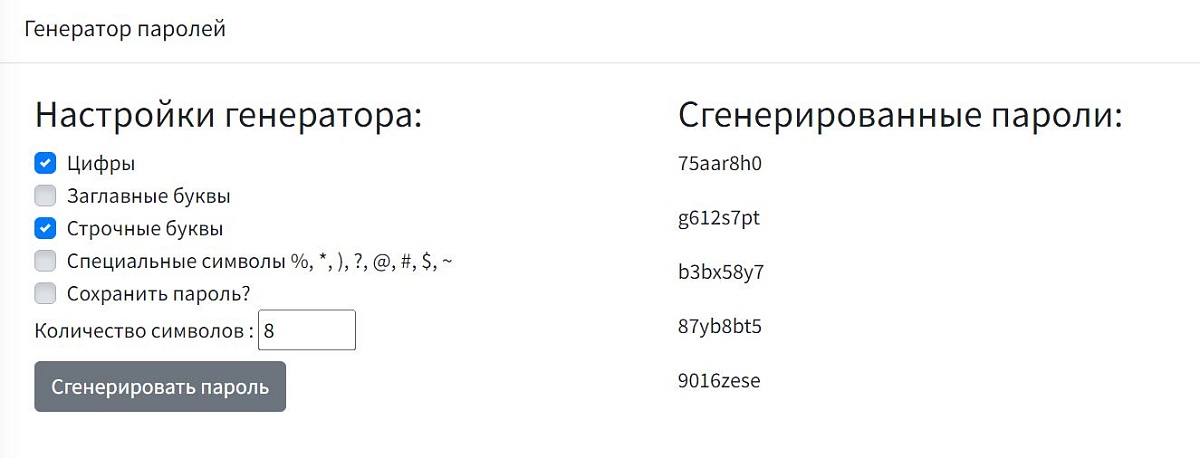Click the Специальные символы label text
The width and height of the screenshot is (1200, 458).
pyautogui.click(x=261, y=261)
